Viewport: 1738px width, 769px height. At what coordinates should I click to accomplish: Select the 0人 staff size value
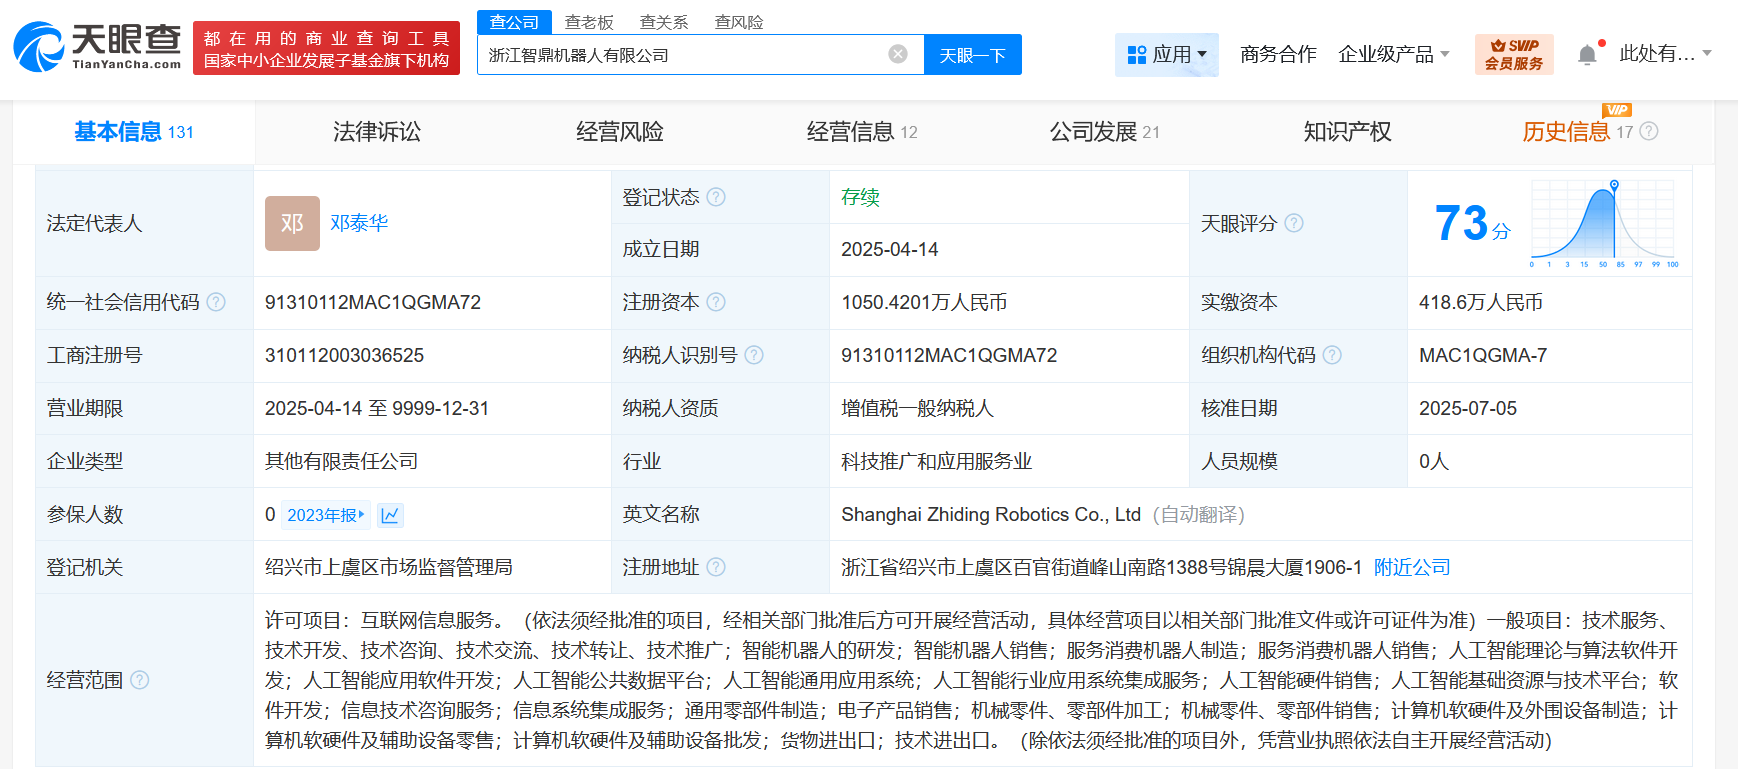coord(1434,461)
